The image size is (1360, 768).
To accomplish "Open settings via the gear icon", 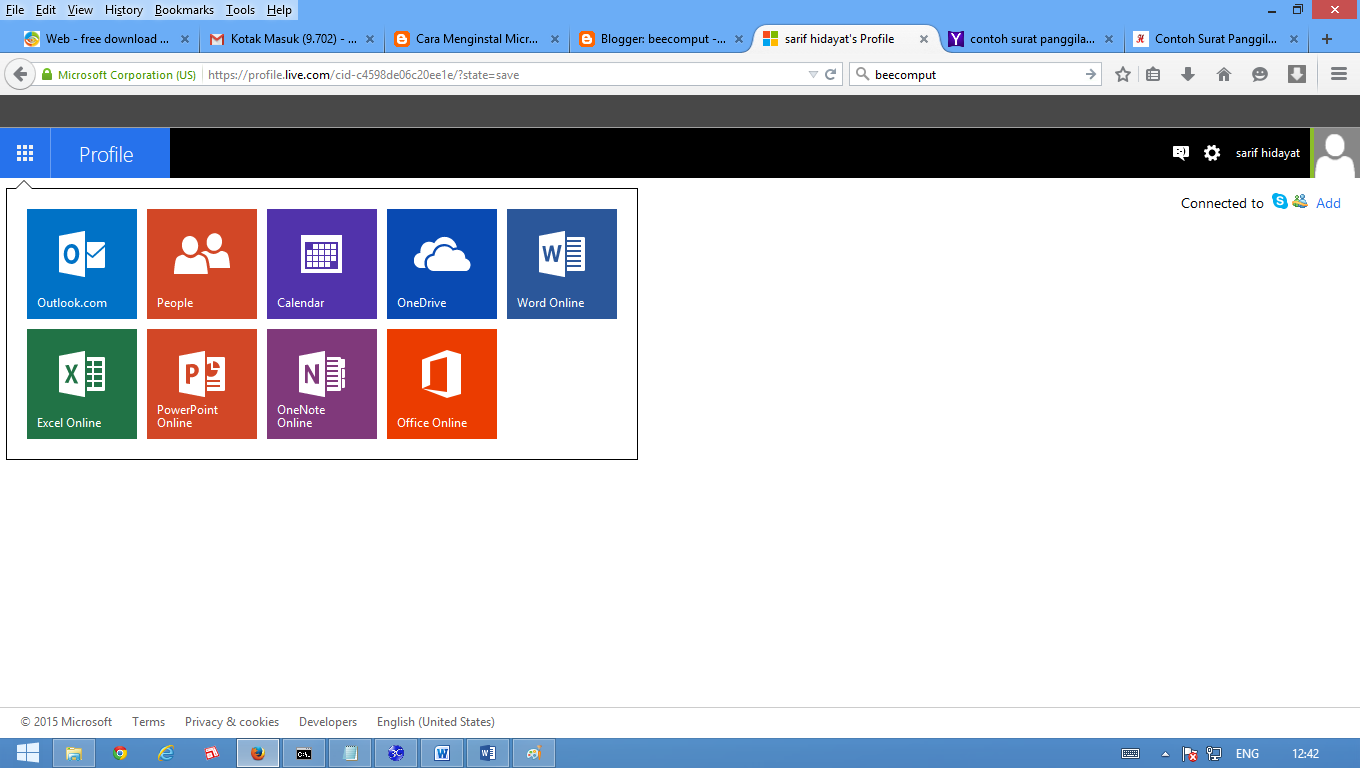I will tap(1212, 152).
